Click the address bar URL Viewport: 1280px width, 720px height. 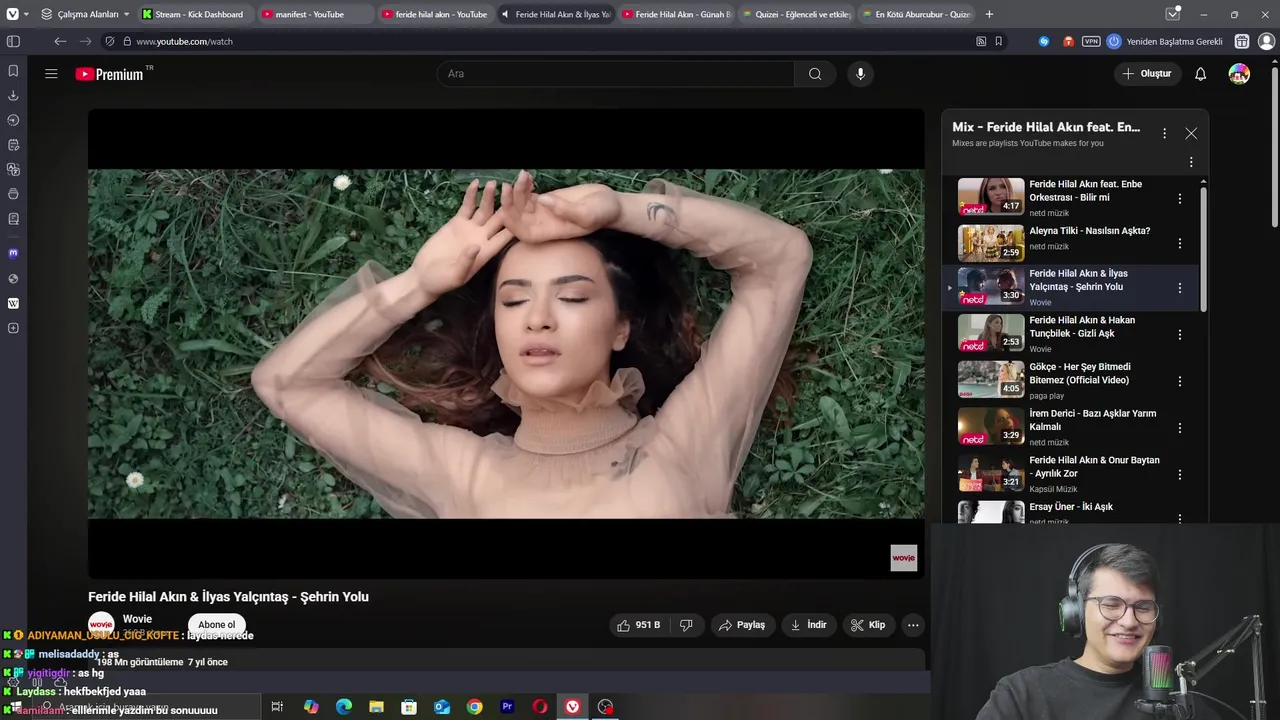pos(184,41)
